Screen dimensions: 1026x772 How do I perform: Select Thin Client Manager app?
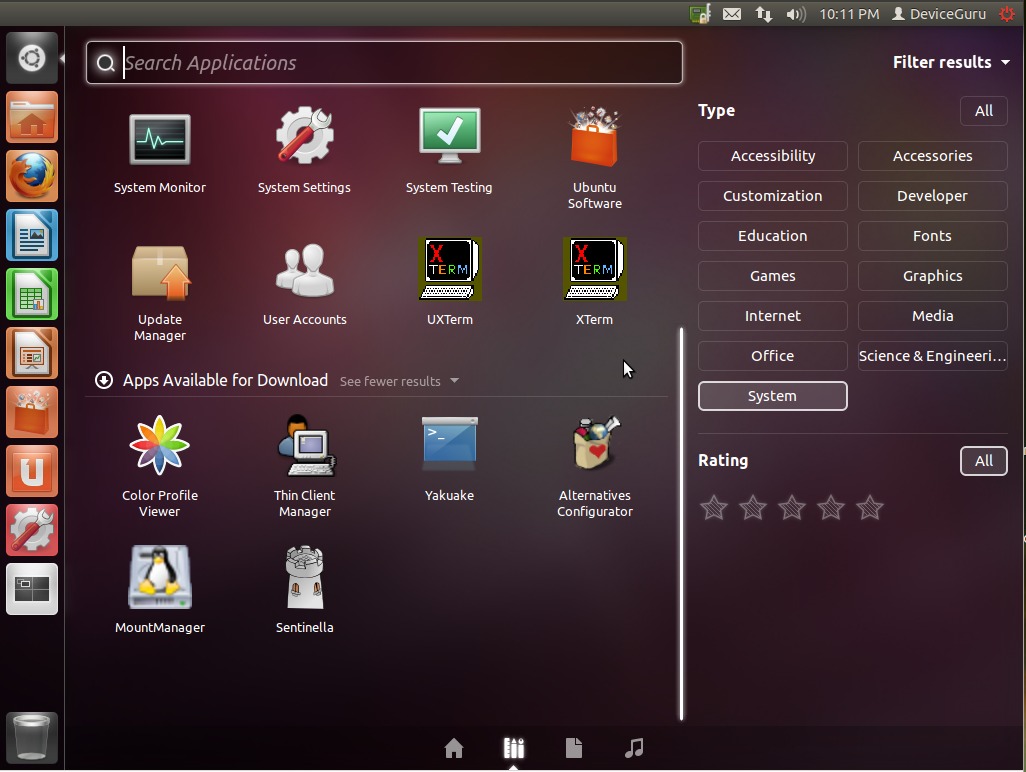(304, 466)
